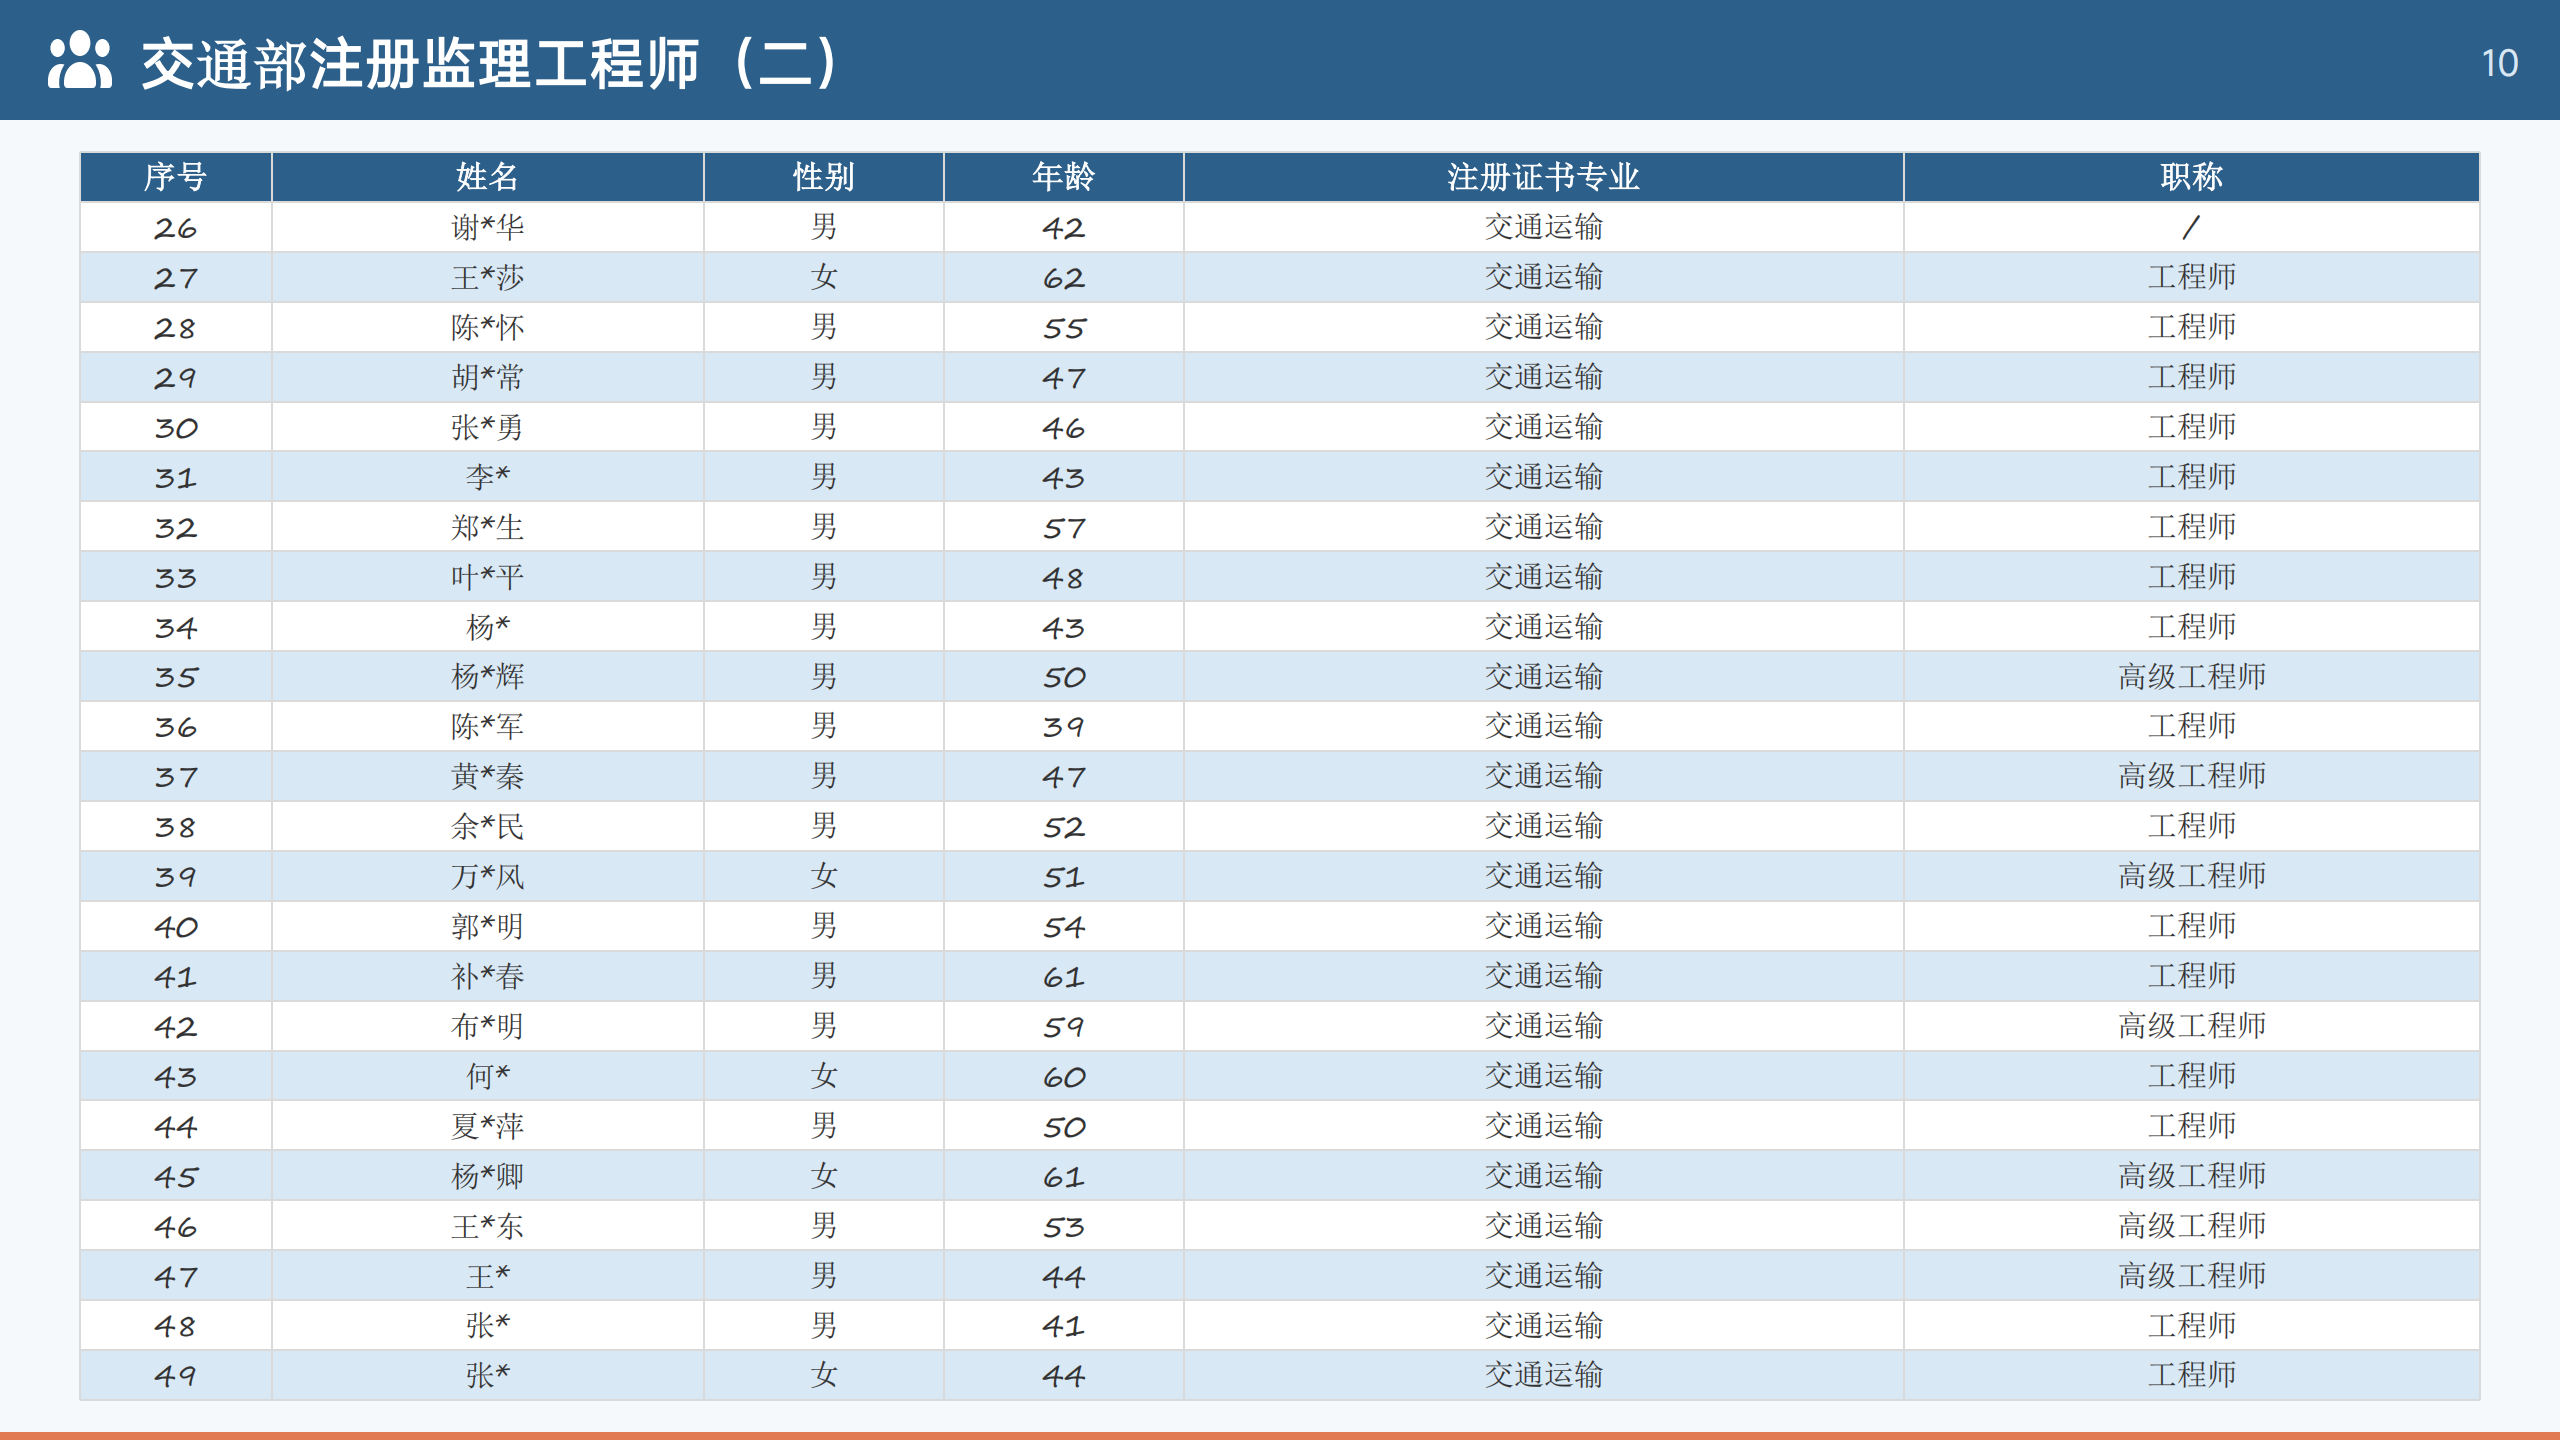Click the 女 gender cell for 何*
The width and height of the screenshot is (2560, 1440).
(x=824, y=1076)
